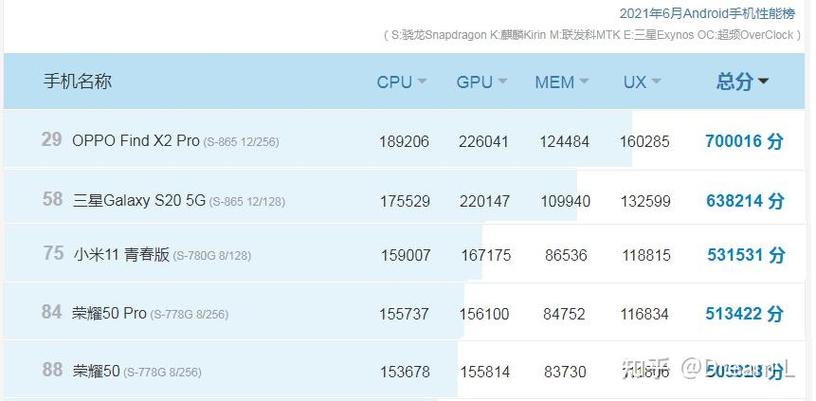816x401 pixels.
Task: Select rank number 88
Action: pyautogui.click(x=52, y=370)
